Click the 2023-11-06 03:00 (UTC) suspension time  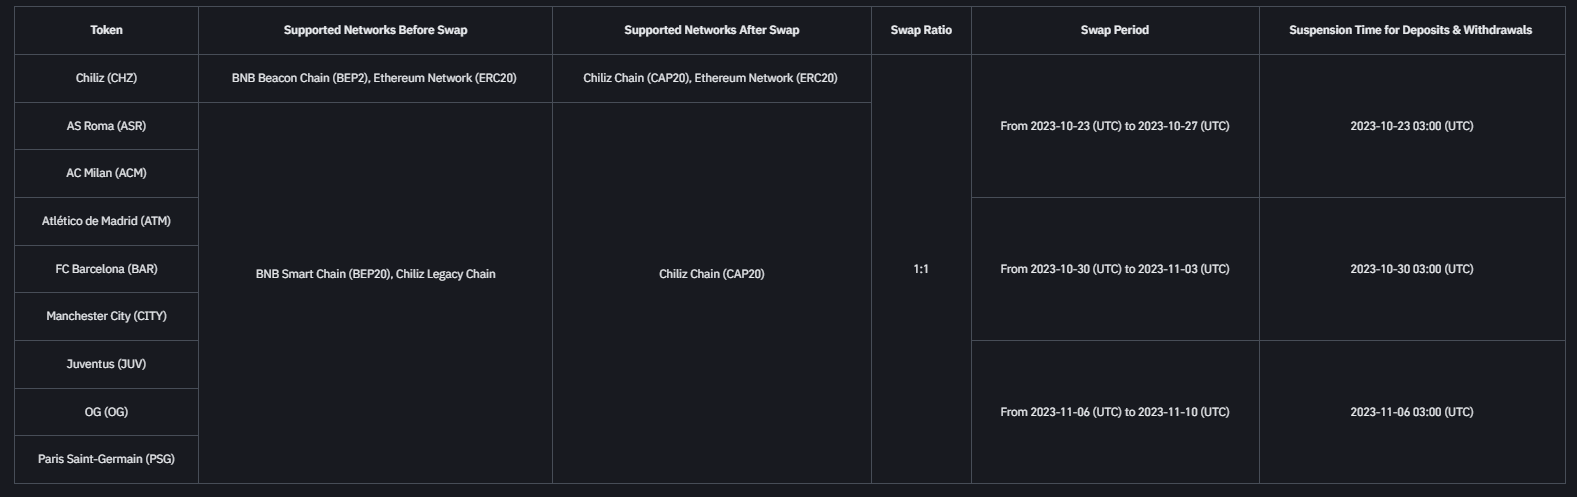[x=1411, y=412]
